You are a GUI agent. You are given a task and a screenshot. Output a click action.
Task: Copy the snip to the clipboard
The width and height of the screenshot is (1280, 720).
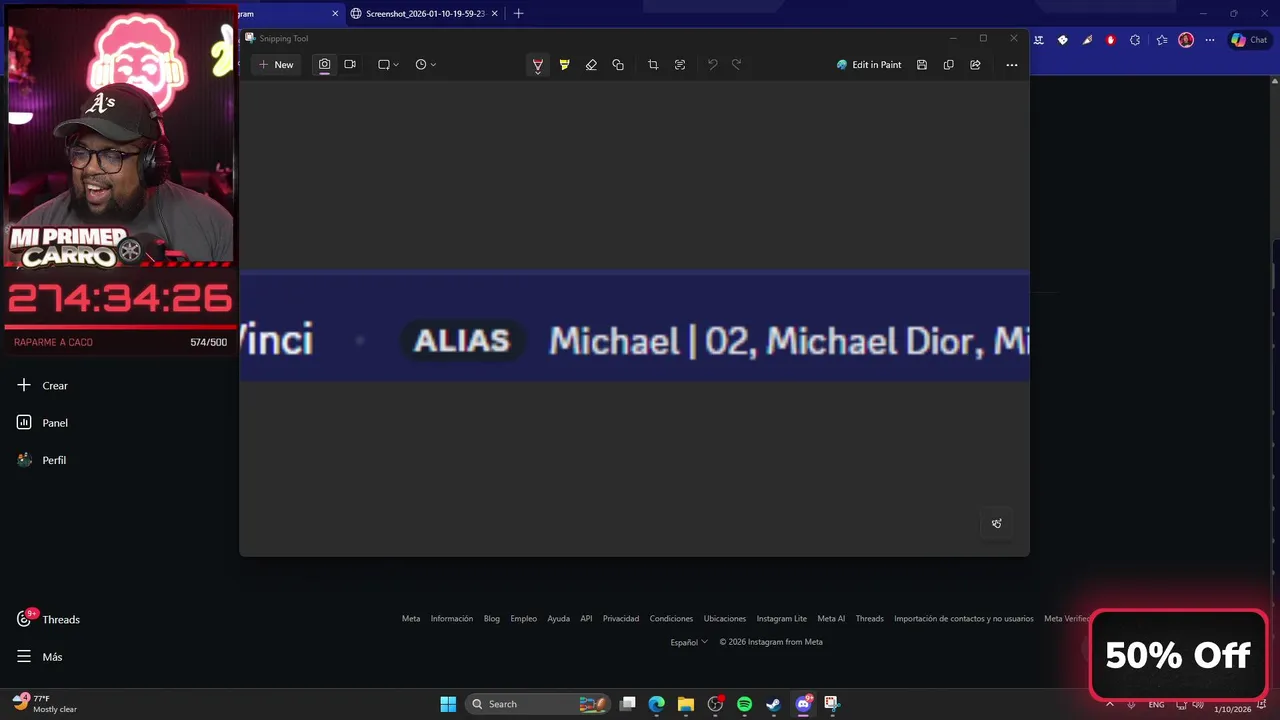949,65
